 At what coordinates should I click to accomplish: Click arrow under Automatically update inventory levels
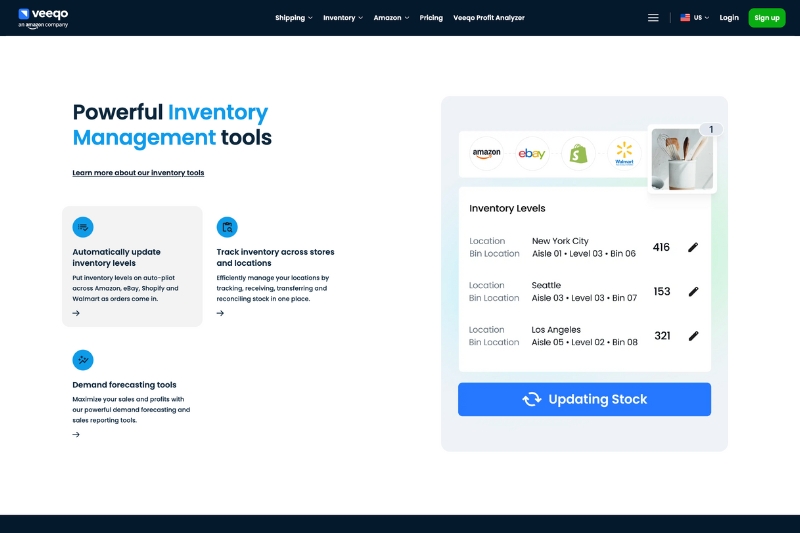click(x=76, y=313)
